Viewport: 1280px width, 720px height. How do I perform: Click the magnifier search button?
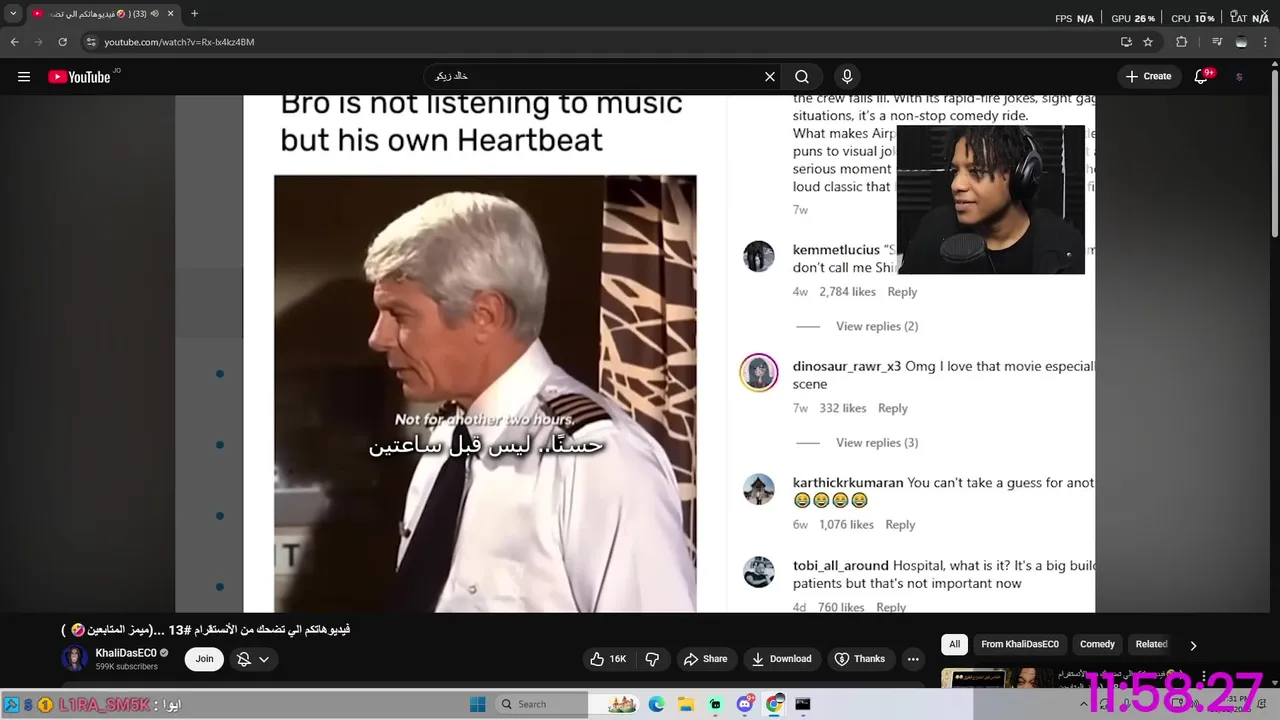point(802,77)
